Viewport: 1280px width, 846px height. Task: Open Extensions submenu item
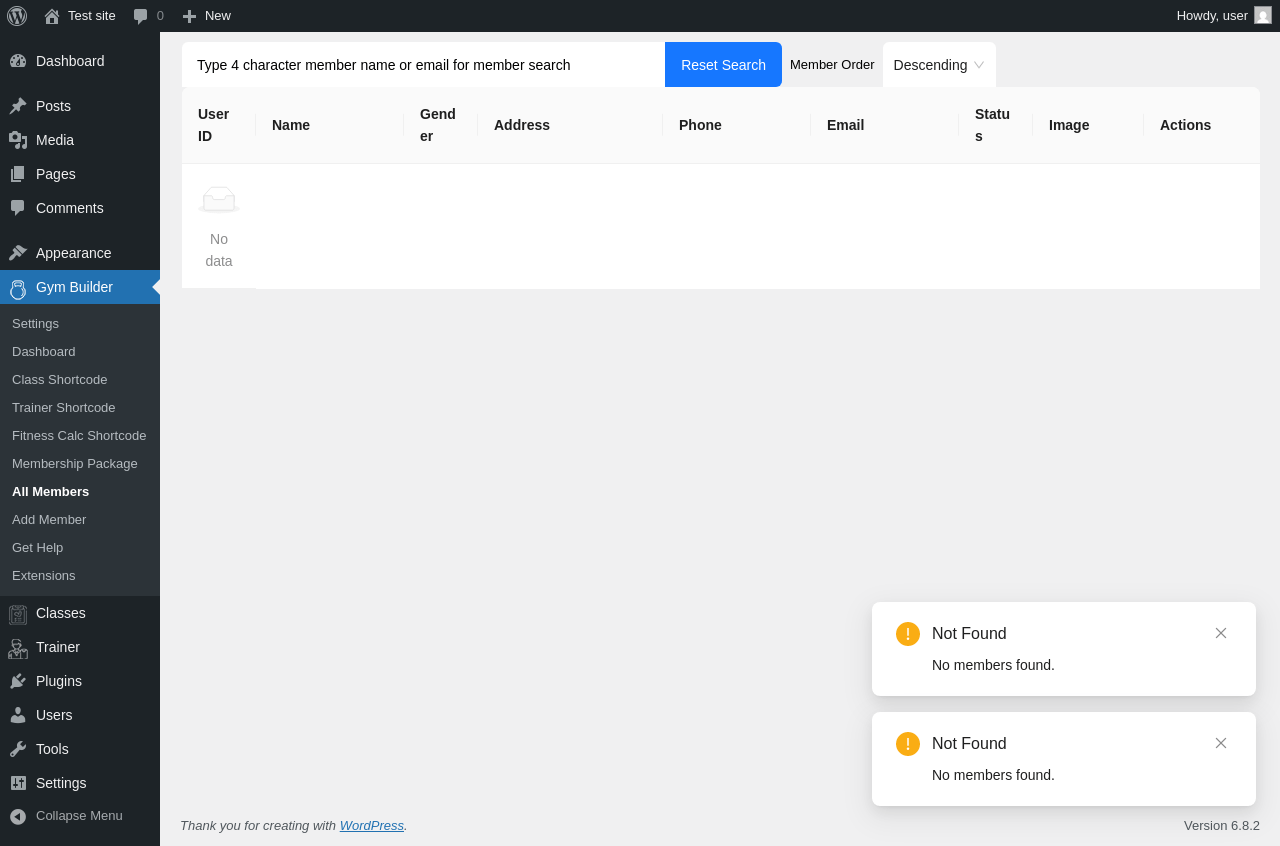pyautogui.click(x=80, y=576)
